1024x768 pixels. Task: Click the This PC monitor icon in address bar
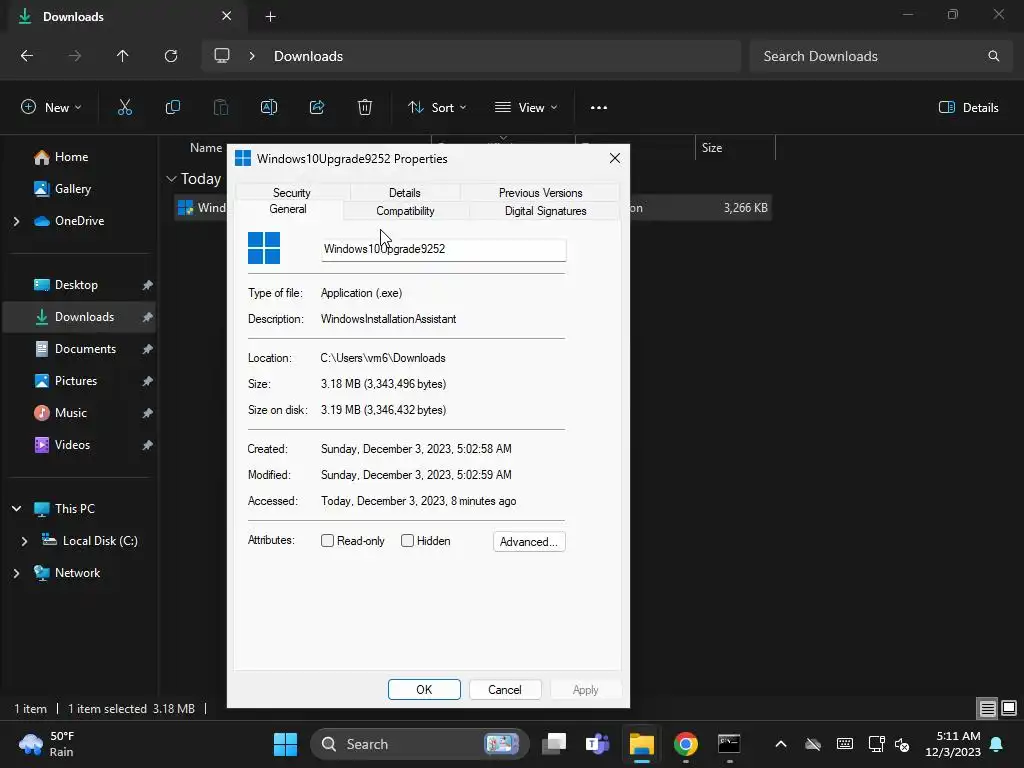[222, 56]
